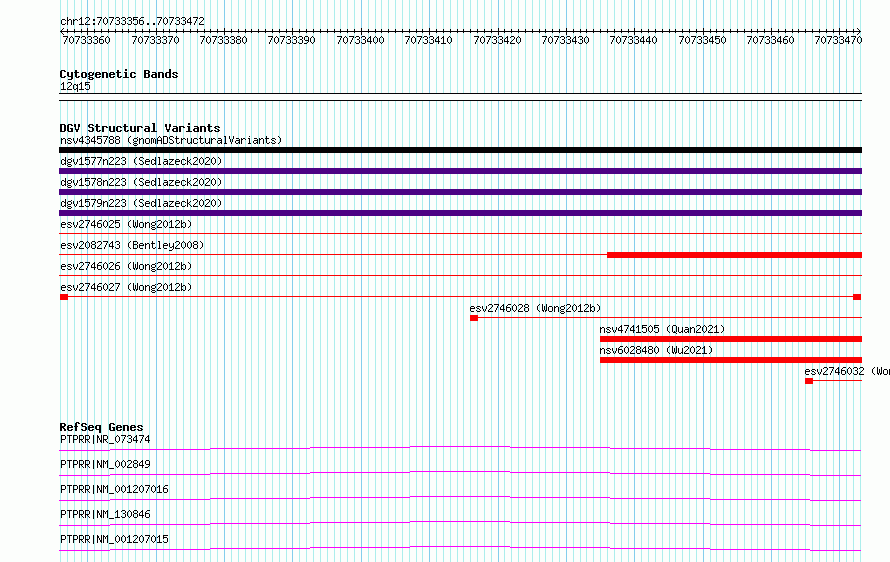Open the PTPRR|NR_073474 transcript label
This screenshot has height=562, width=890.
point(105,439)
